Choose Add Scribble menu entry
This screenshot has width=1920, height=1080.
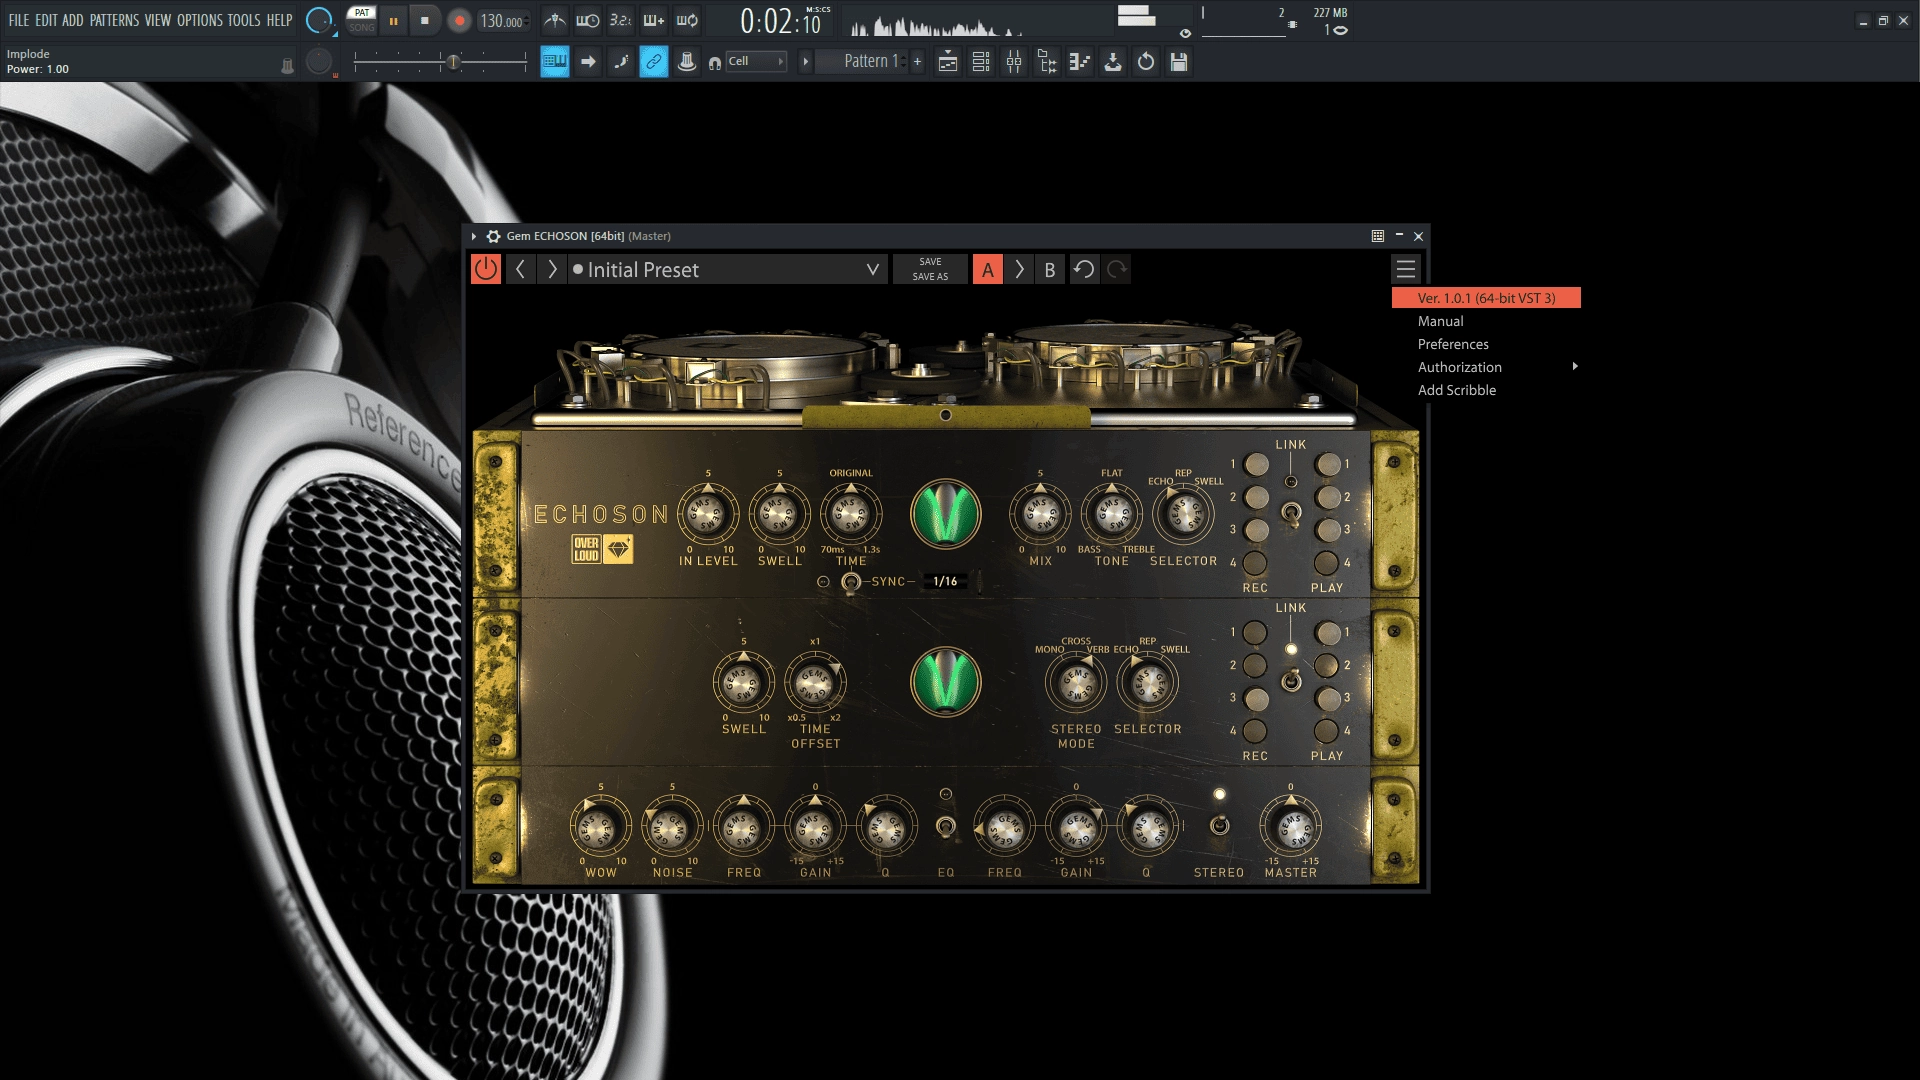pos(1486,390)
